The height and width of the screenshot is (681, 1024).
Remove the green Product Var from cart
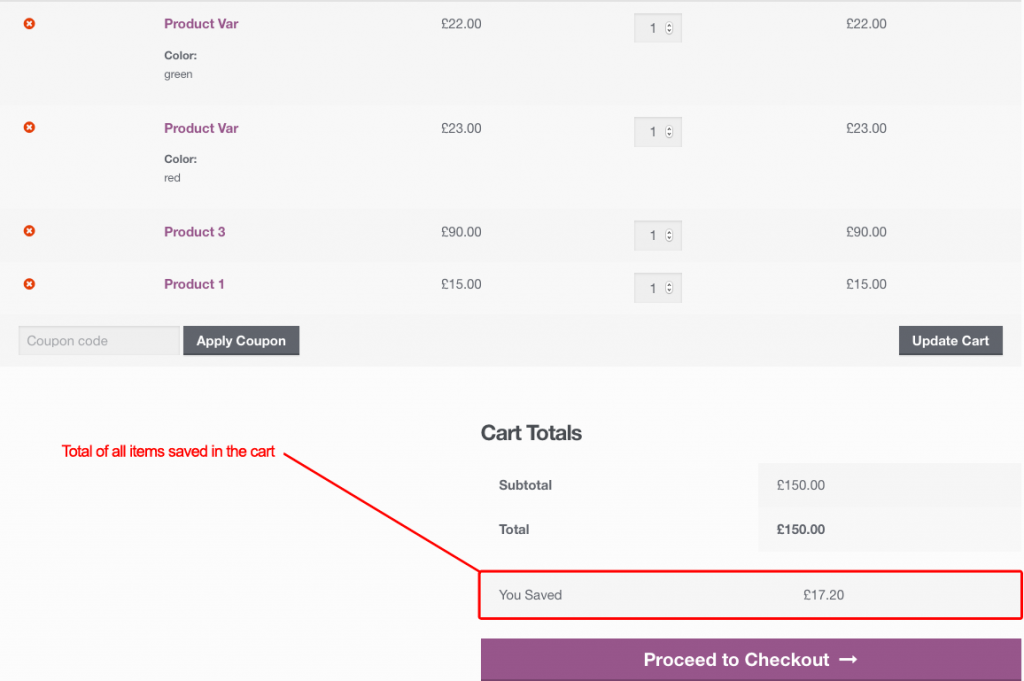[28, 23]
